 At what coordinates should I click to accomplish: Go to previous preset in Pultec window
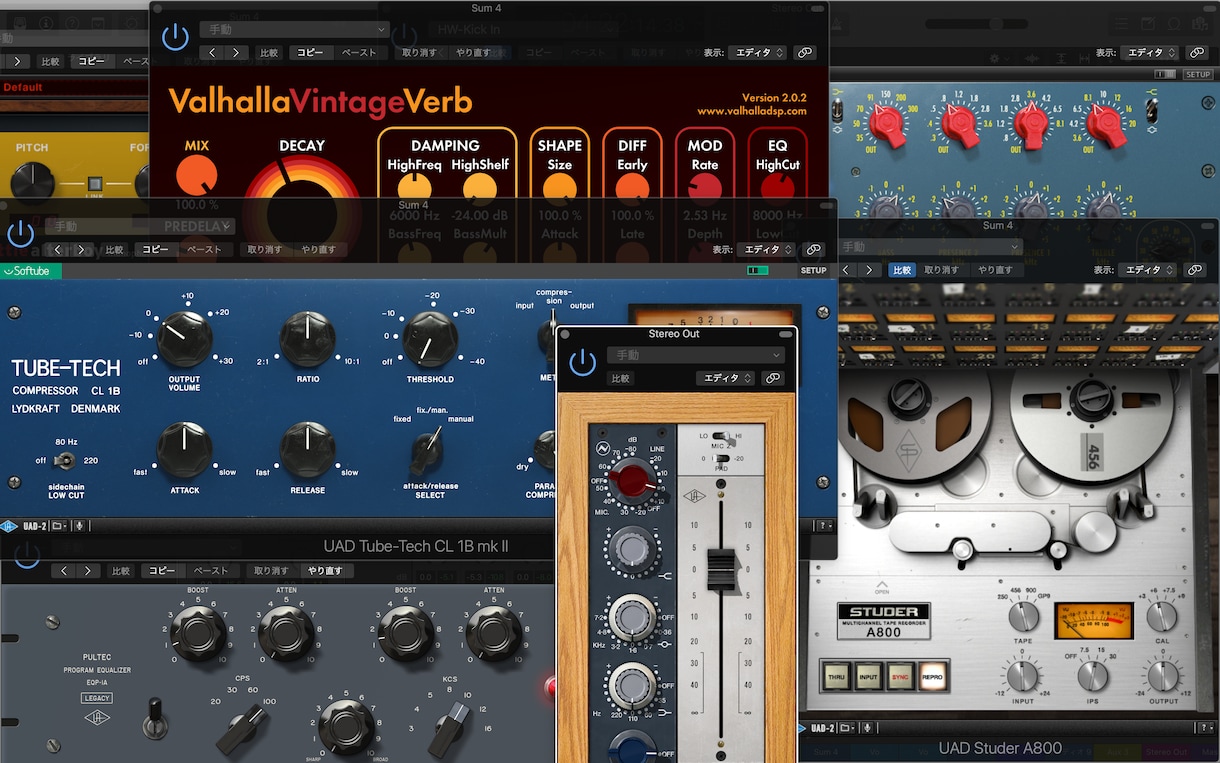point(65,571)
